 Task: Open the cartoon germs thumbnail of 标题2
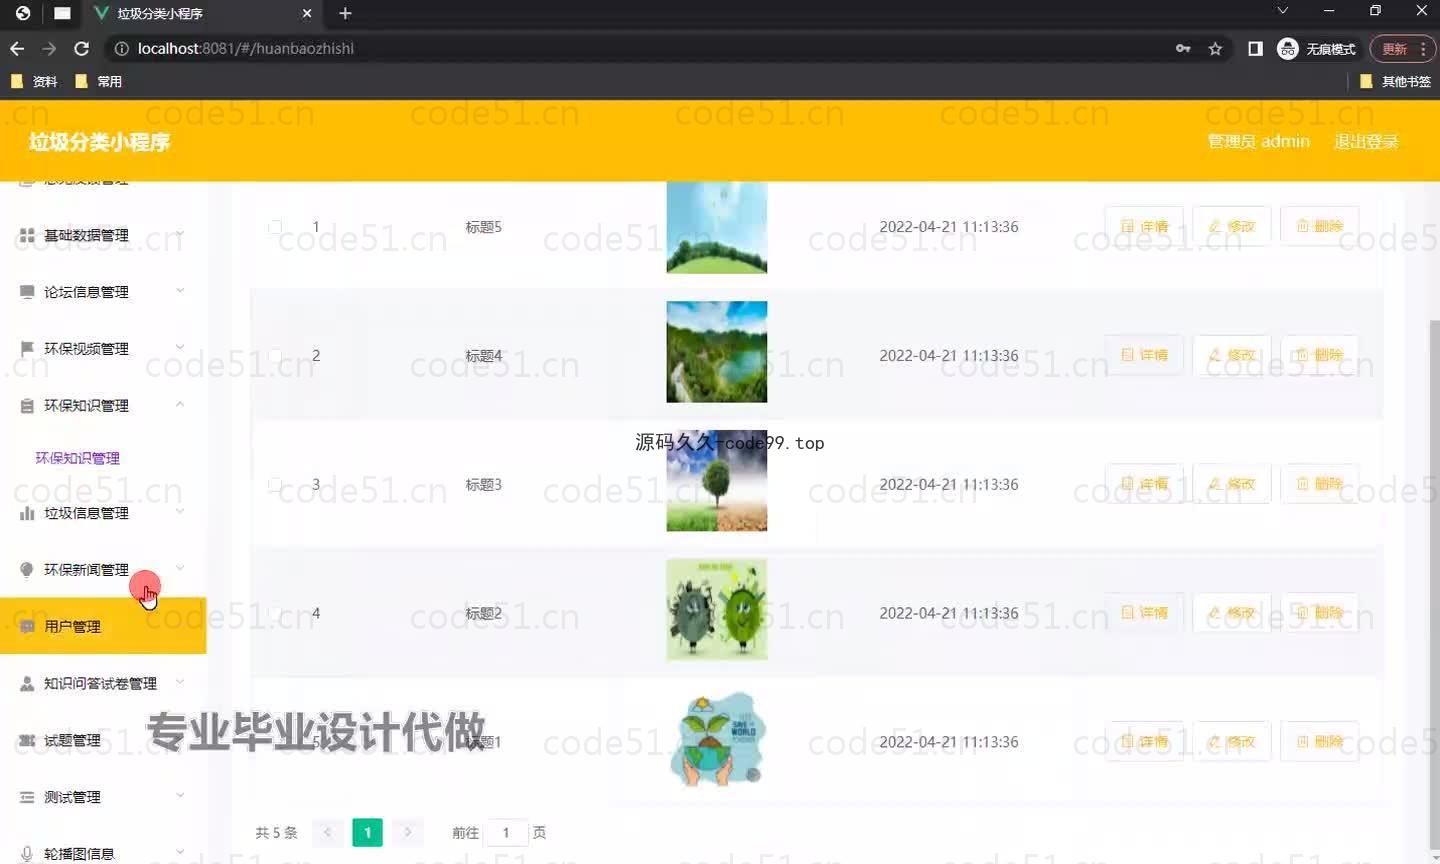click(717, 610)
